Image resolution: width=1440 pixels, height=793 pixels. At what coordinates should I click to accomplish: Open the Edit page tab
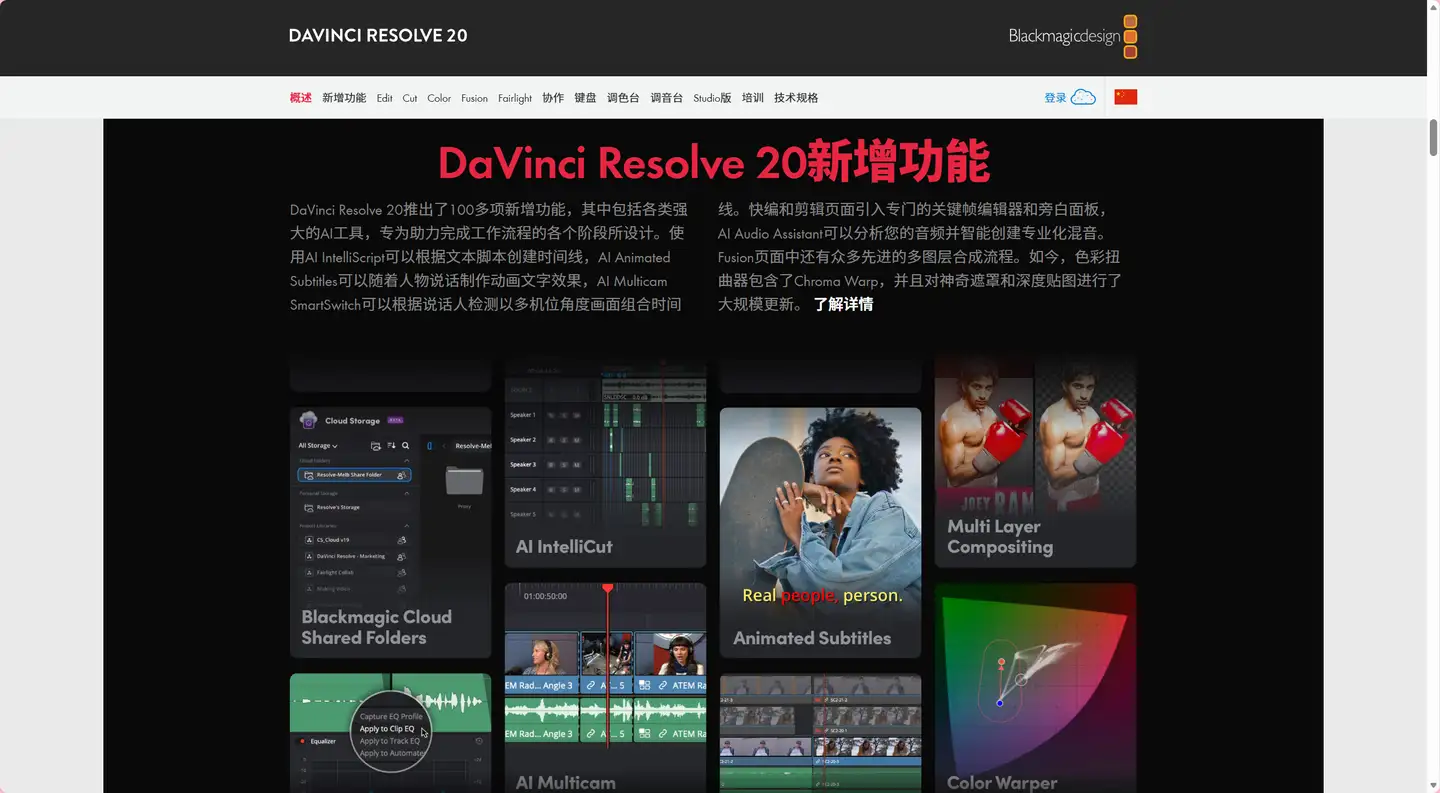(x=384, y=98)
